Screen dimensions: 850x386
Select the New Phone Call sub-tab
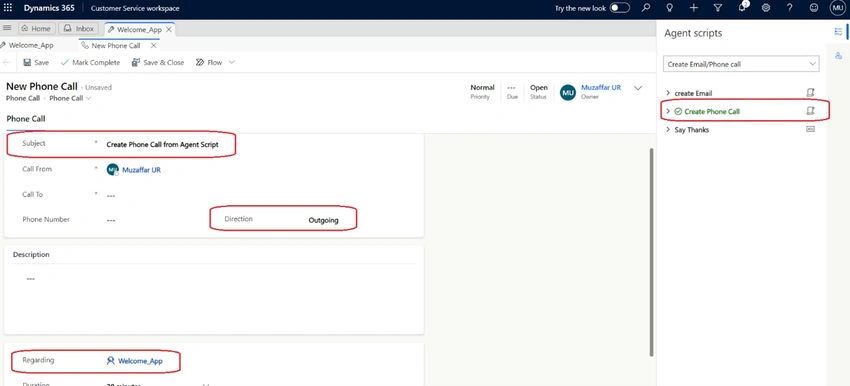click(111, 46)
